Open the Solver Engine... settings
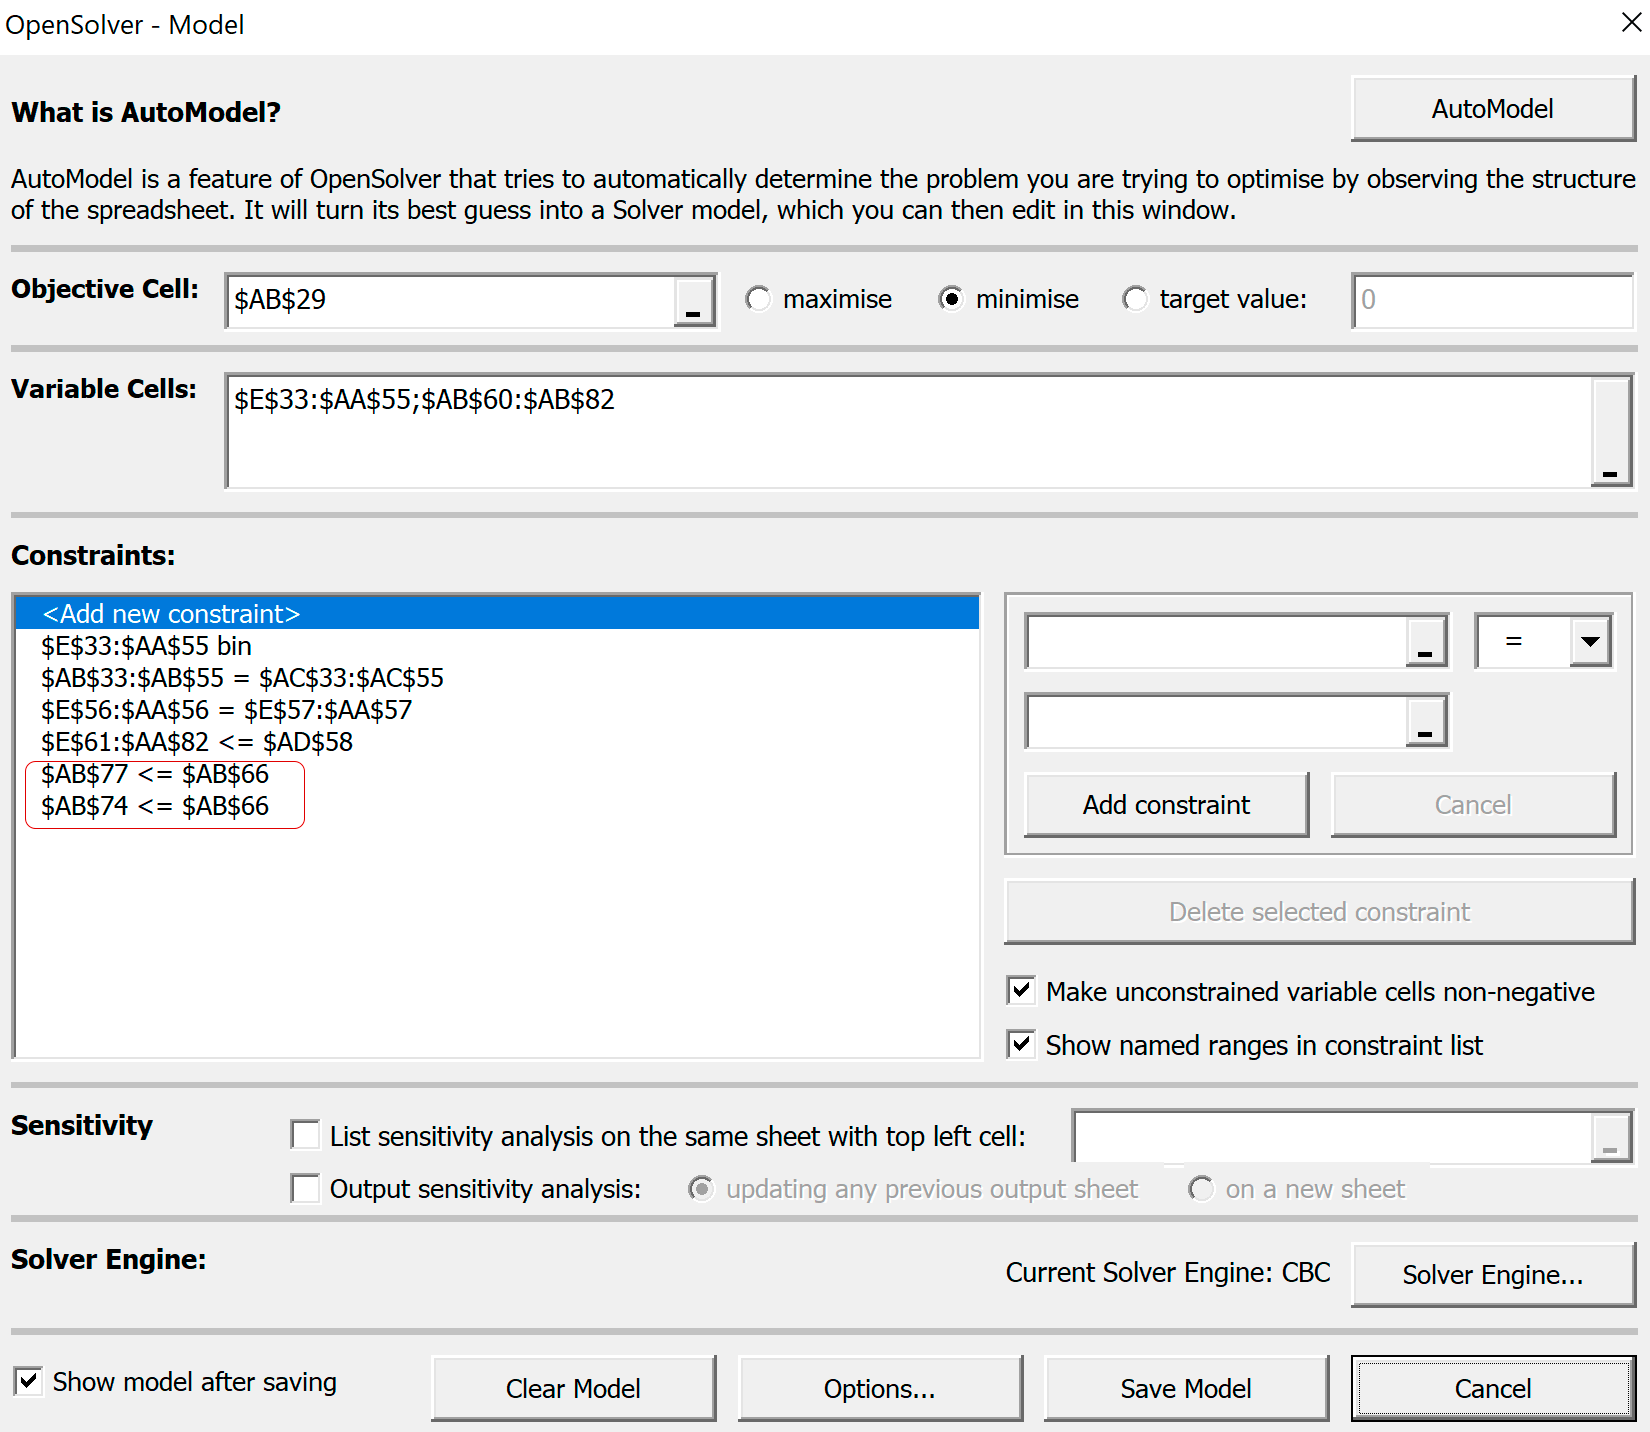This screenshot has width=1650, height=1432. pyautogui.click(x=1492, y=1275)
